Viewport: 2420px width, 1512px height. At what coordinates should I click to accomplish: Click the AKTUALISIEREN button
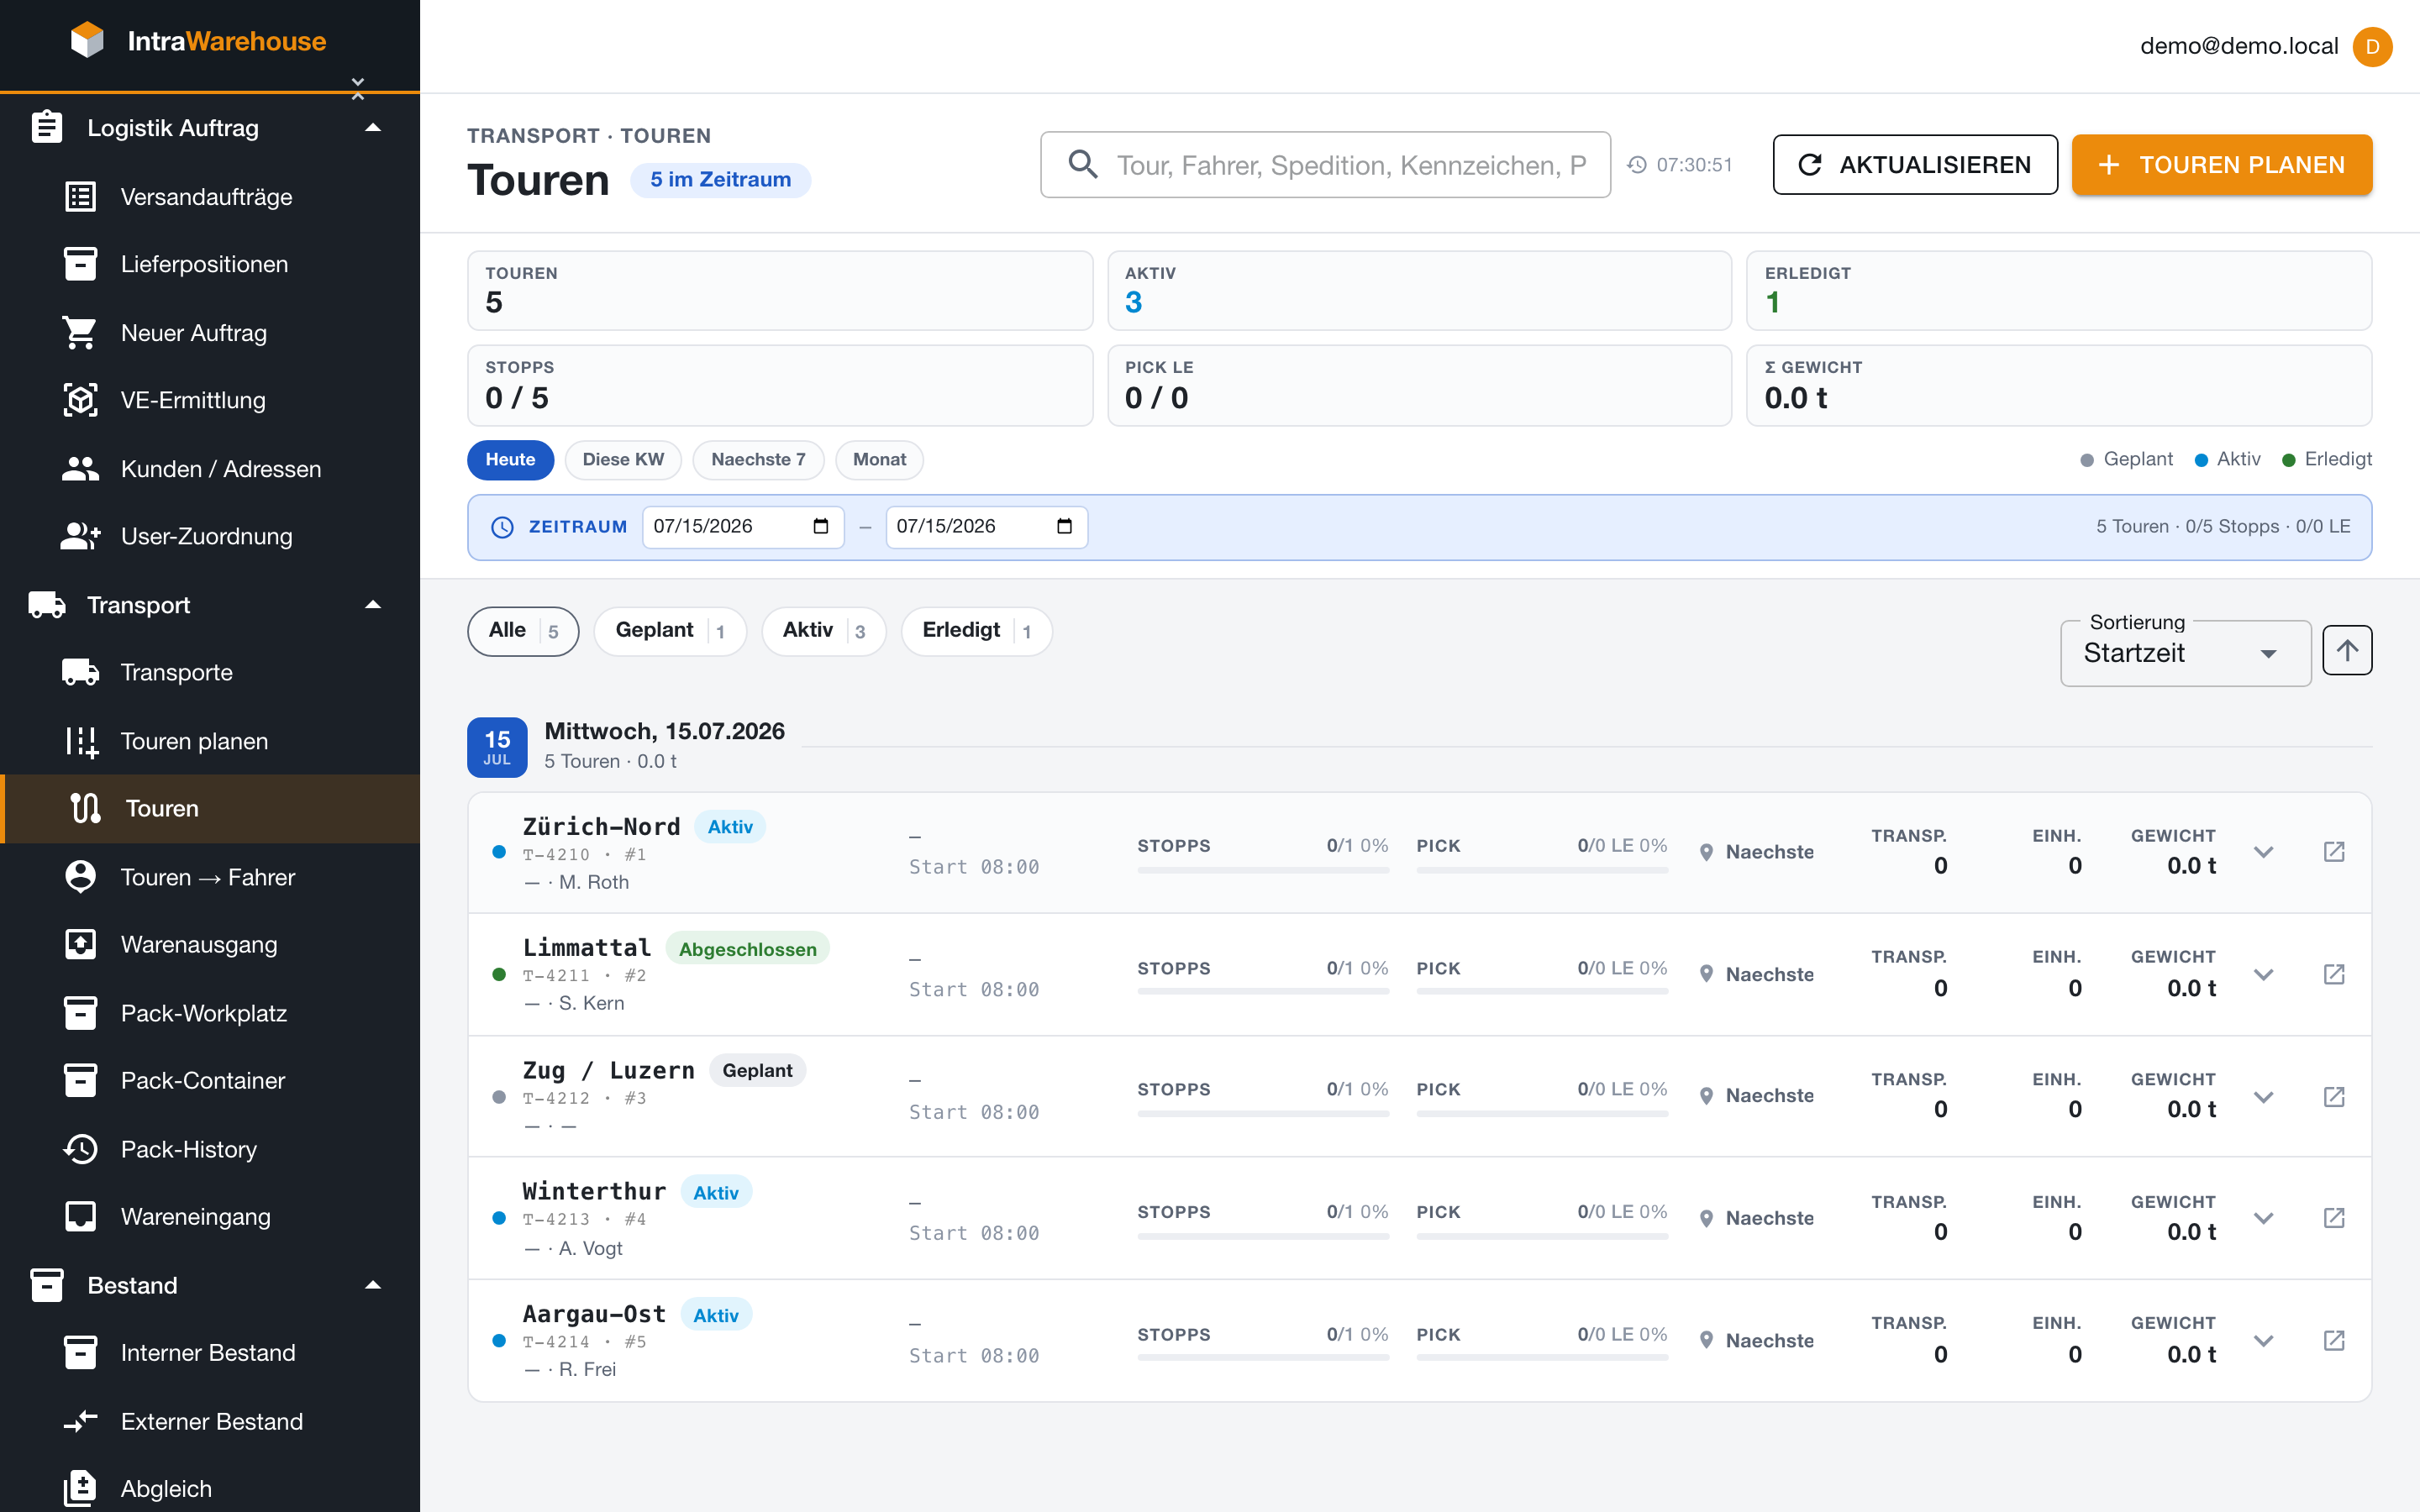pos(1915,165)
